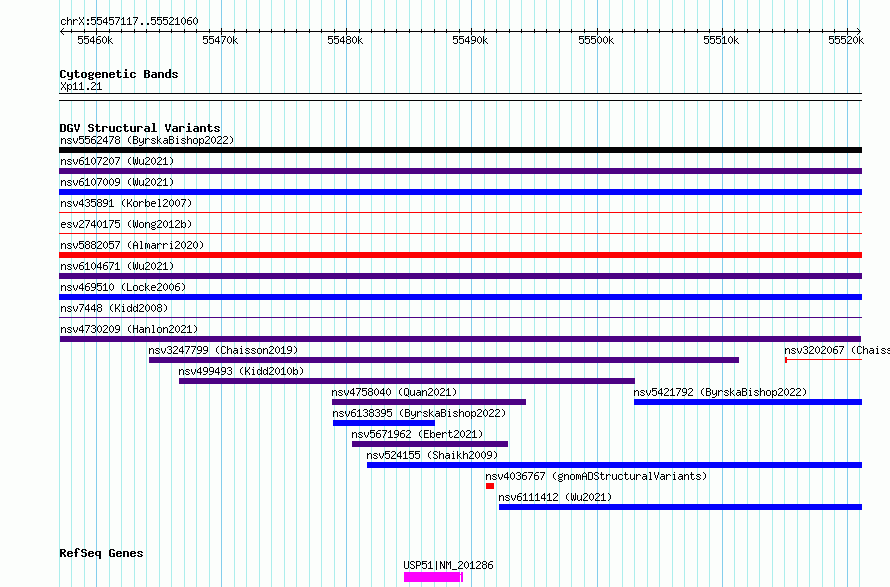Screen dimensions: 890x587
Task: Click the blue nsv469510 variant bar
Action: tap(460, 297)
